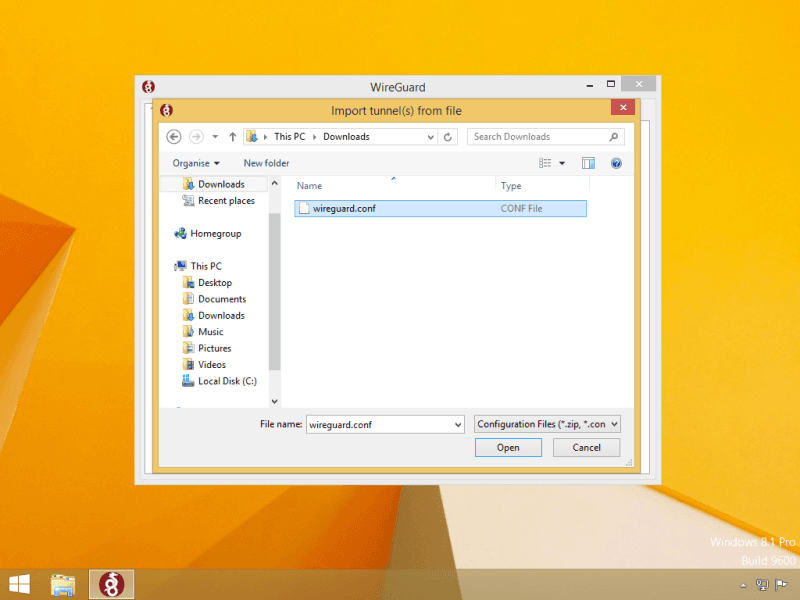Open the help question mark icon

click(x=616, y=163)
